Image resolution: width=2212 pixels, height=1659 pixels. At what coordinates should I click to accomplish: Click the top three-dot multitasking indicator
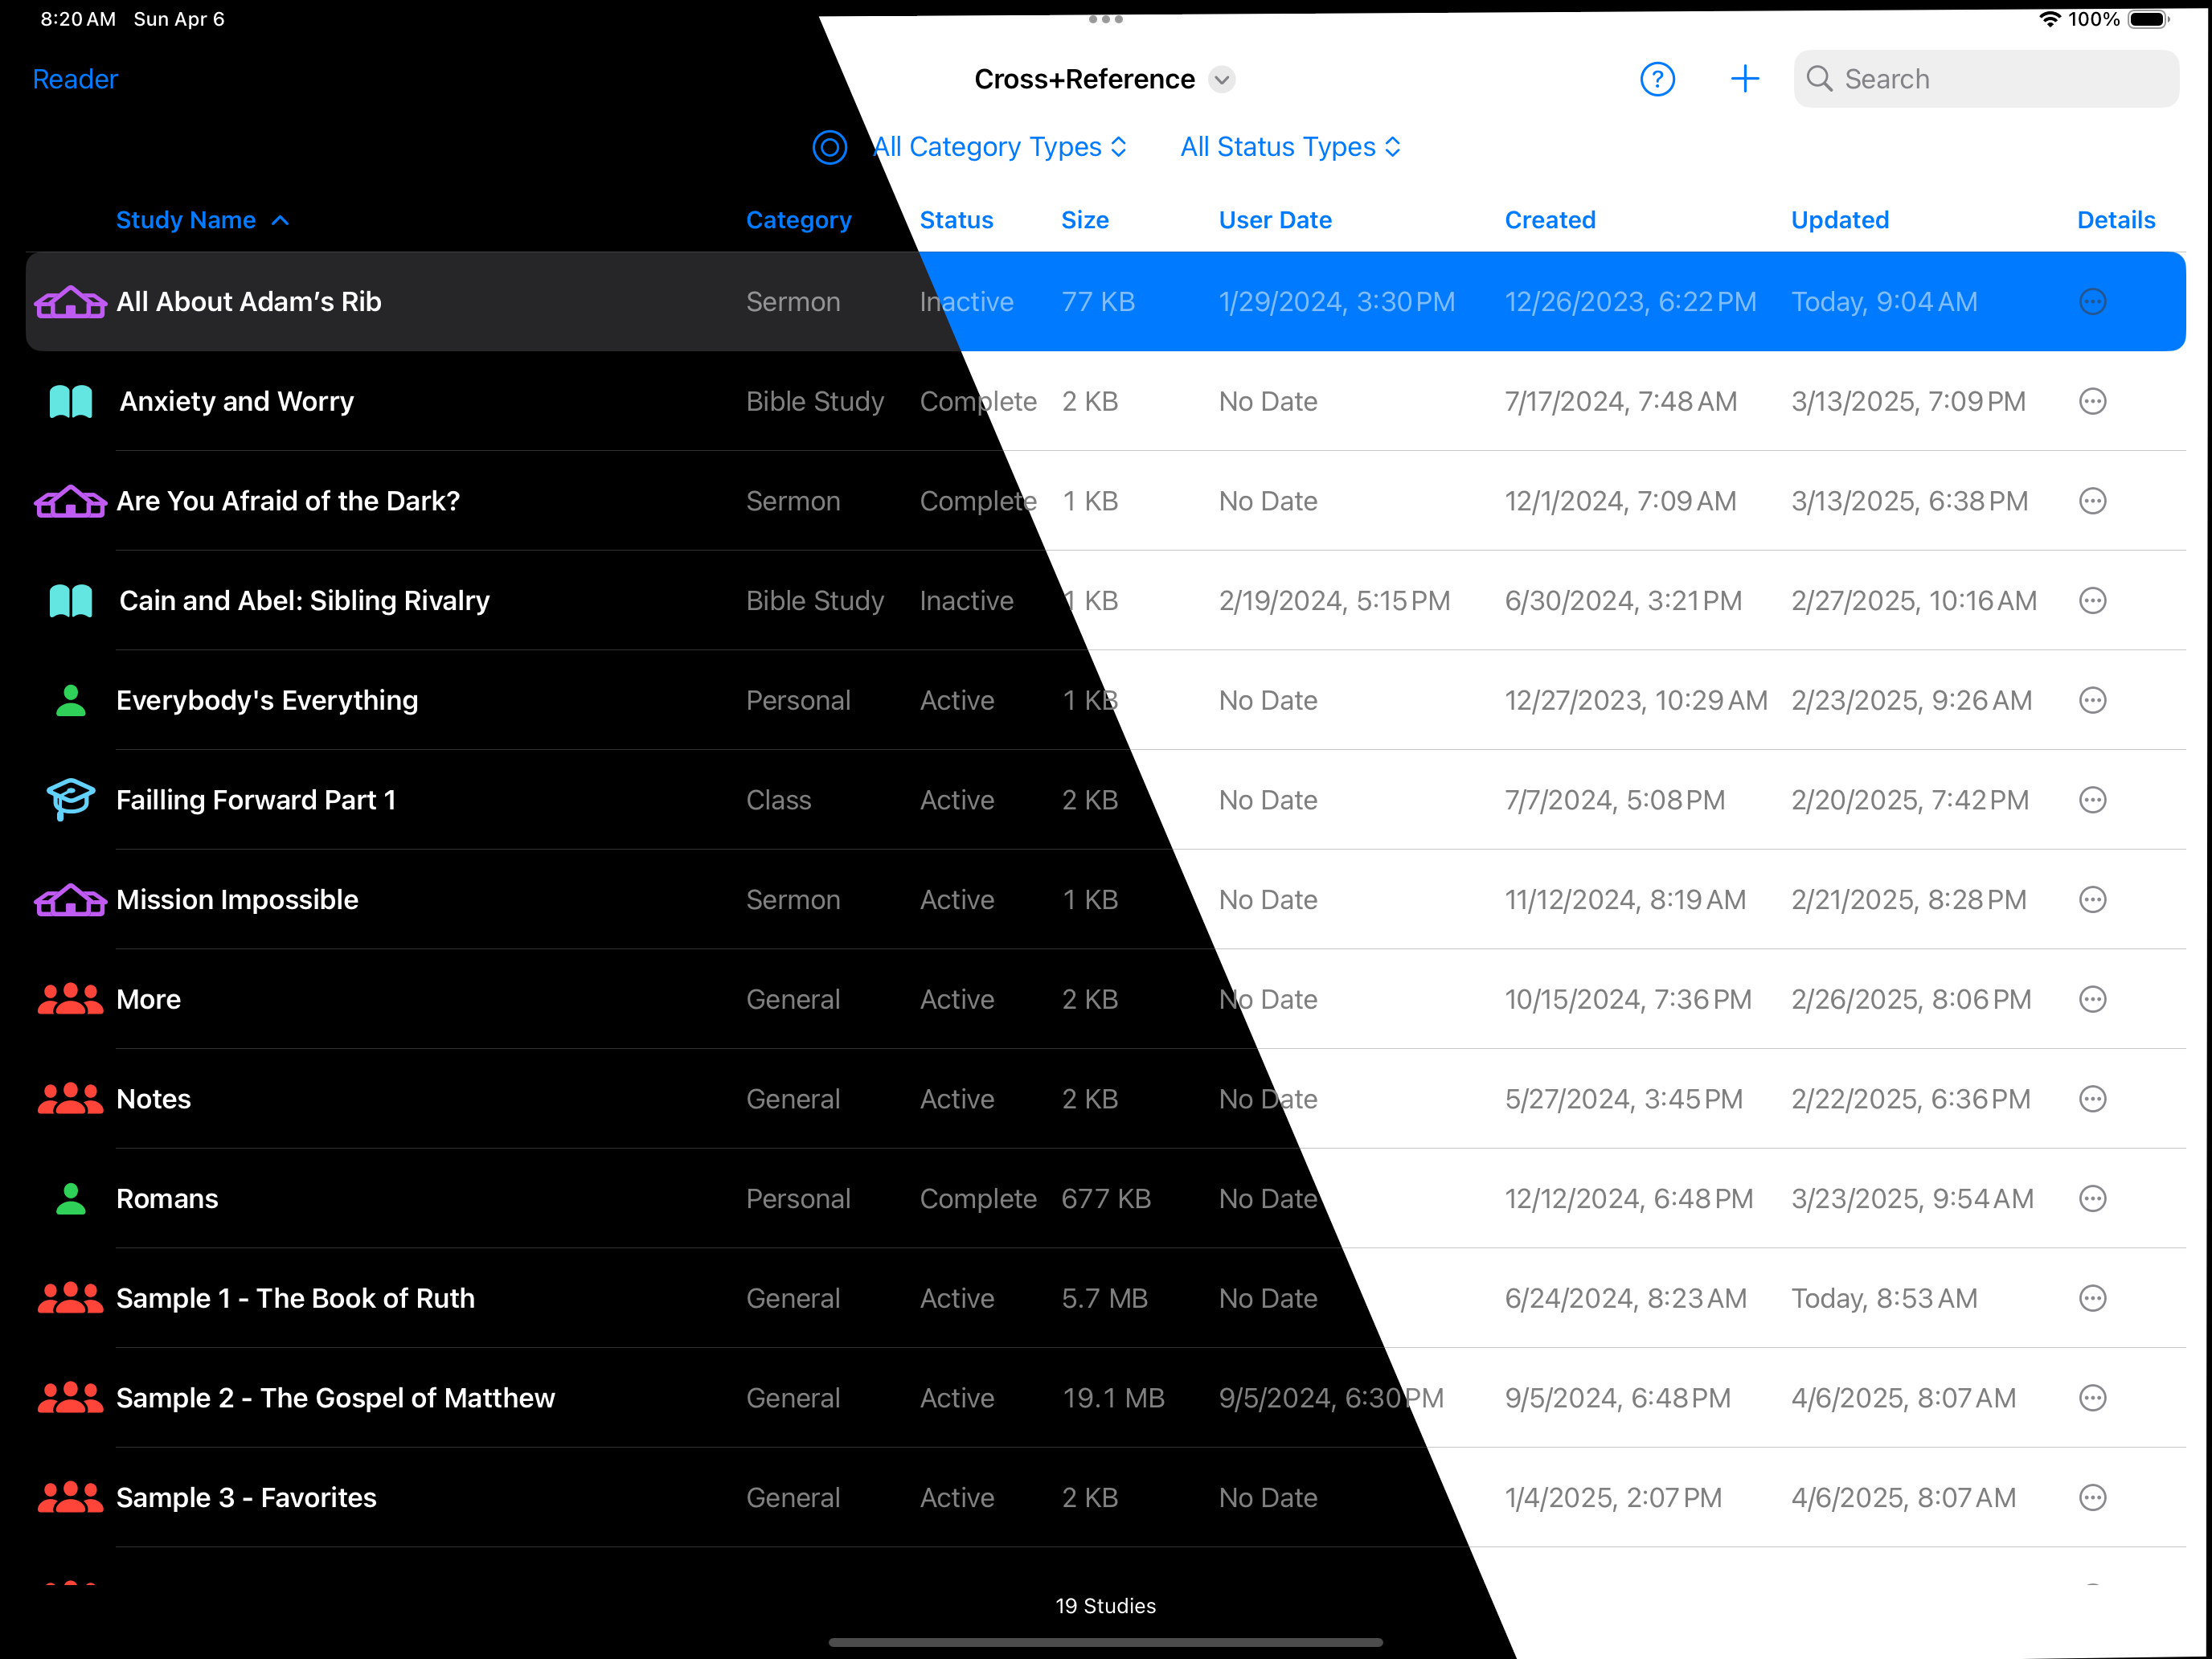[x=1105, y=19]
